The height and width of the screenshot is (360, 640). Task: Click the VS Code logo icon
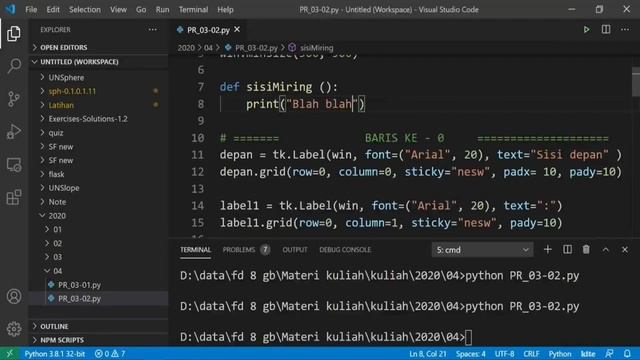[10, 9]
